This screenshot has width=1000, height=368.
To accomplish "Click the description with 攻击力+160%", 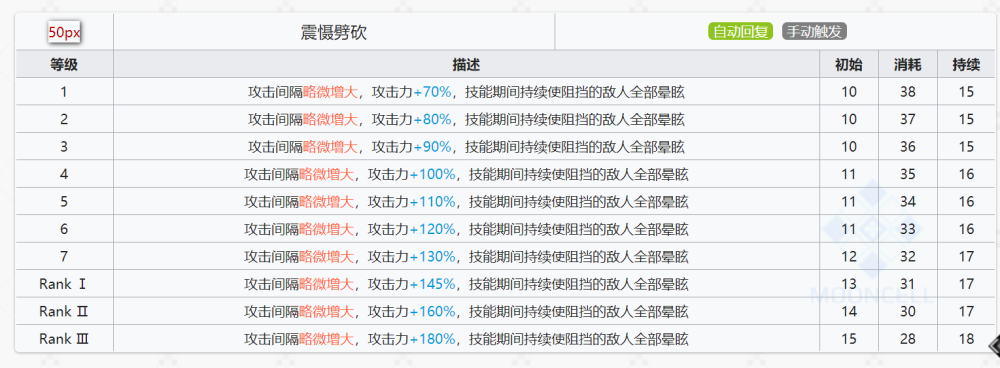I will [x=466, y=311].
